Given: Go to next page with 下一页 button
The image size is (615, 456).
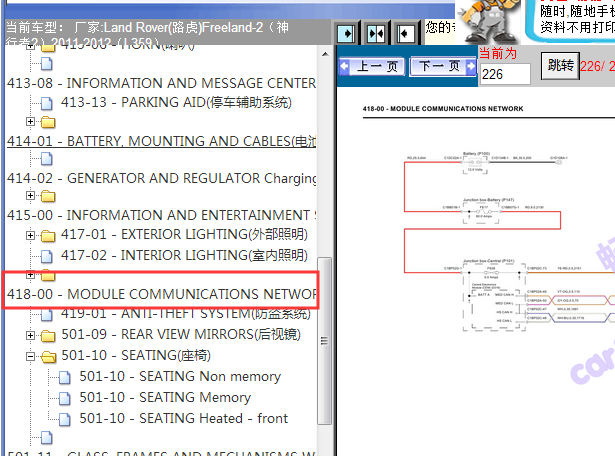Looking at the screenshot, I should point(443,66).
